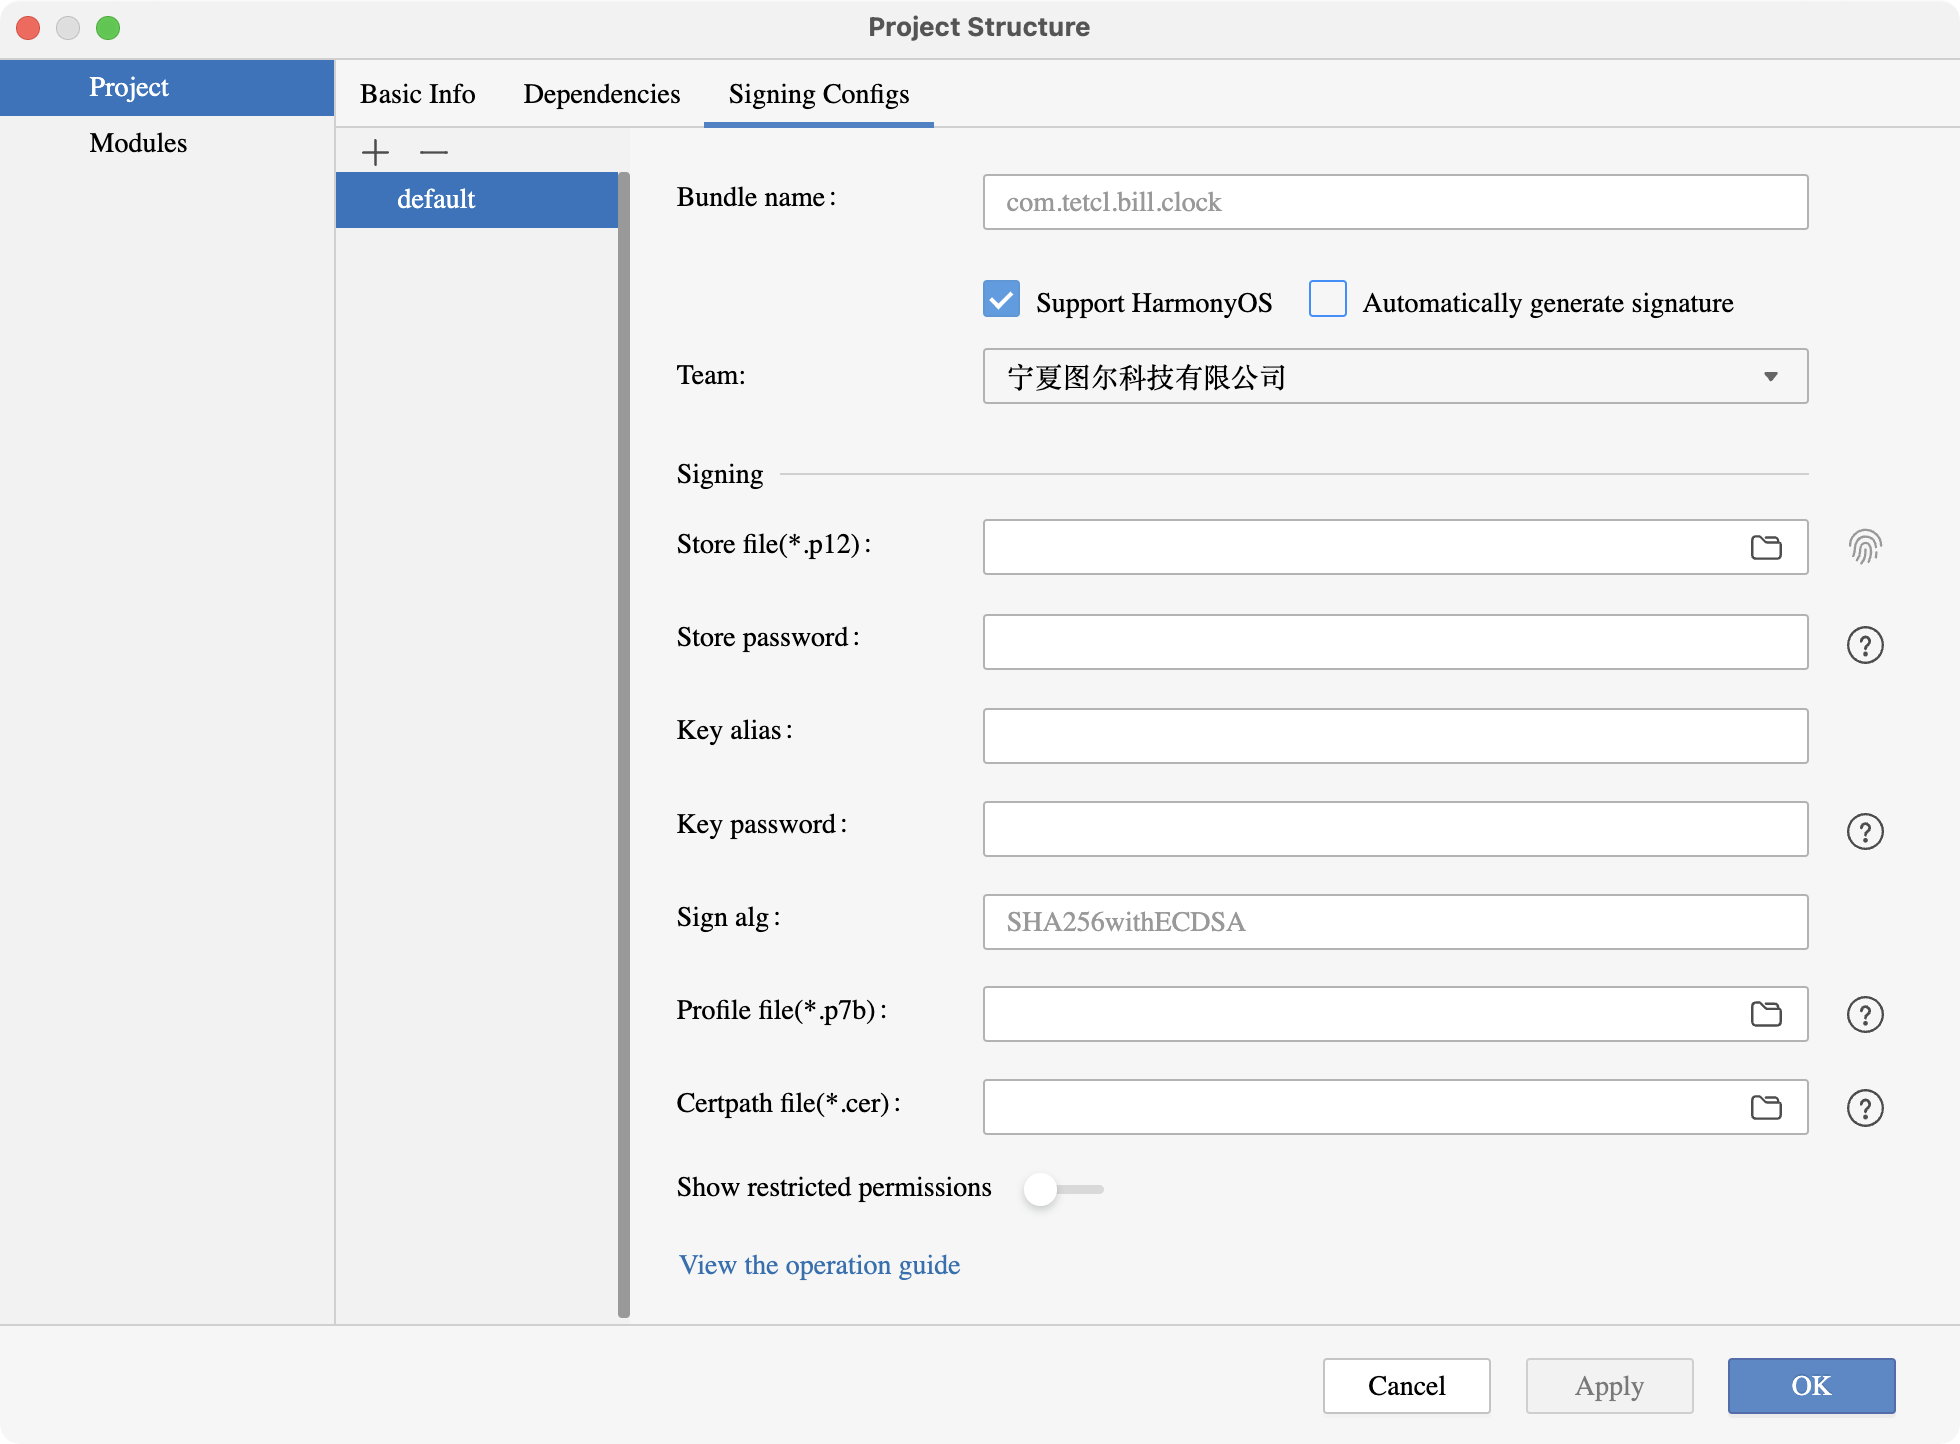The image size is (1960, 1444).
Task: Select Modules in the left sidebar
Action: point(138,143)
